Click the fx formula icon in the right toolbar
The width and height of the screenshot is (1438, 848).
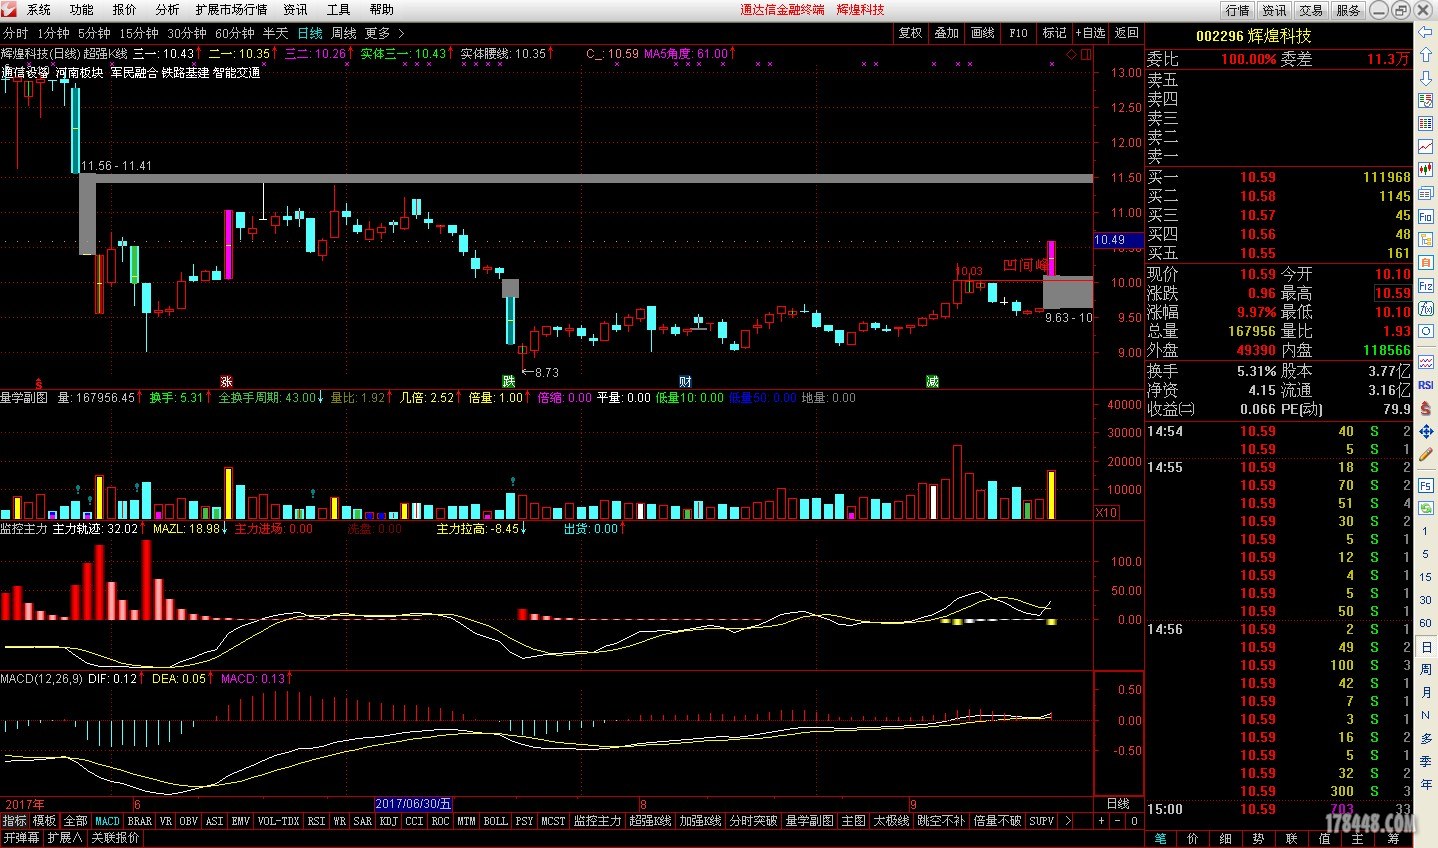point(1426,308)
